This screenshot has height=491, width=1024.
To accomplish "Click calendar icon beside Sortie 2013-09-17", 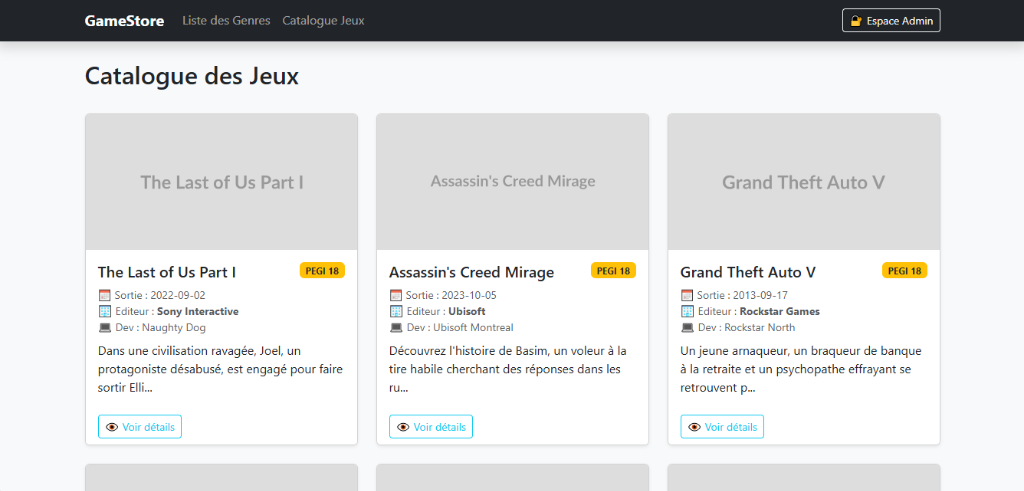I will pos(687,295).
